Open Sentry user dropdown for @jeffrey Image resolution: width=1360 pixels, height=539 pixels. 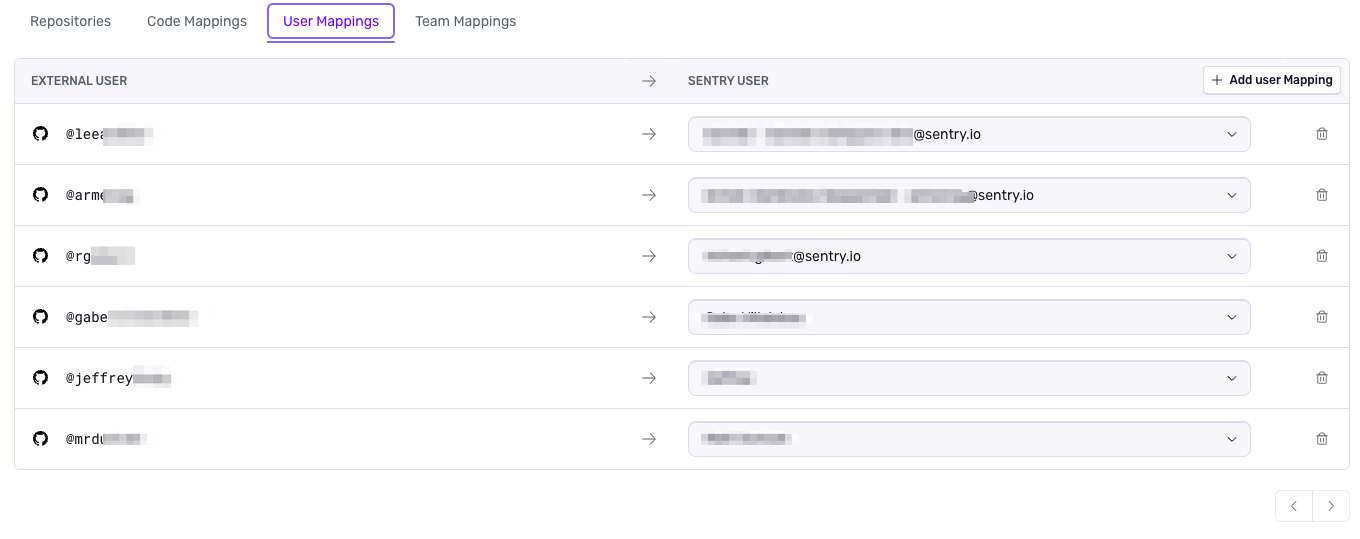coord(969,378)
